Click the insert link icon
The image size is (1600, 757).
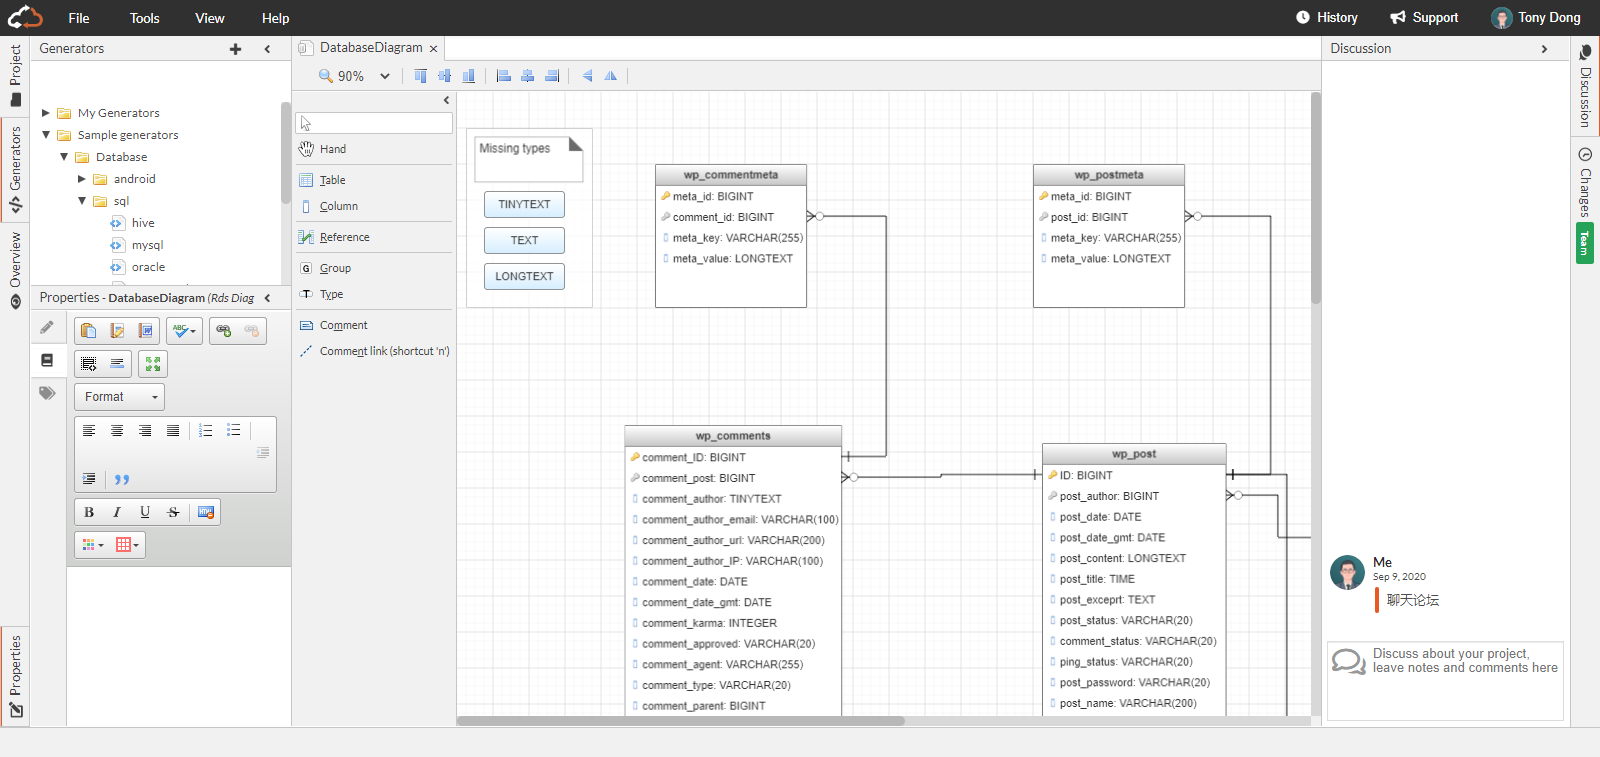tap(223, 331)
